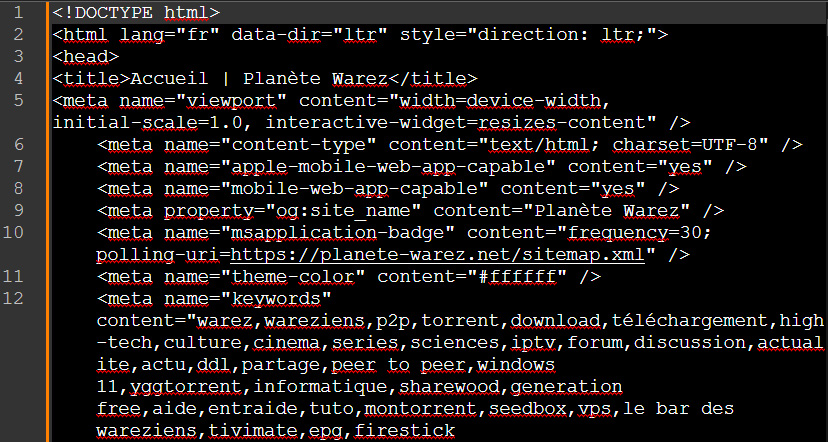Viewport: 828px width, 442px height.
Task: Click the name="content-type" attribute
Action: tap(270, 145)
